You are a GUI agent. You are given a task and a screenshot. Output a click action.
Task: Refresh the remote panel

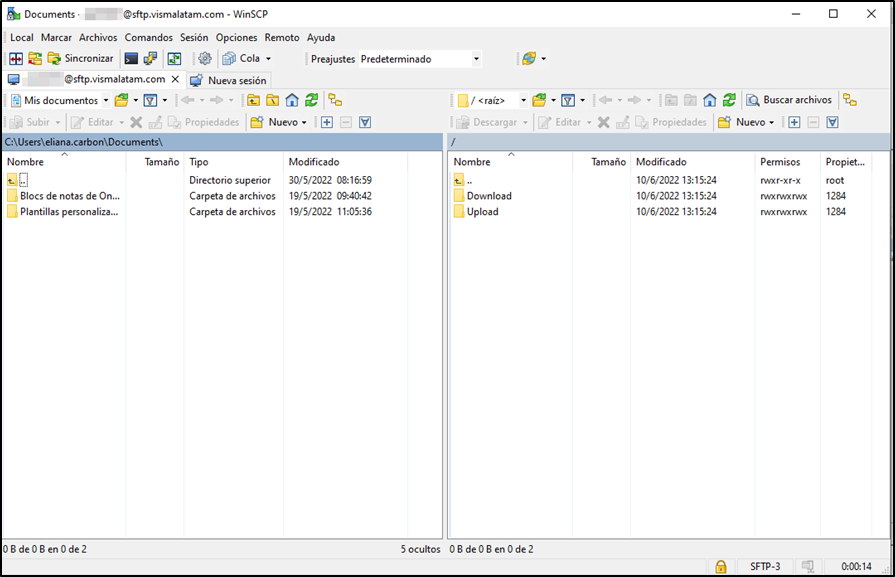click(x=729, y=100)
